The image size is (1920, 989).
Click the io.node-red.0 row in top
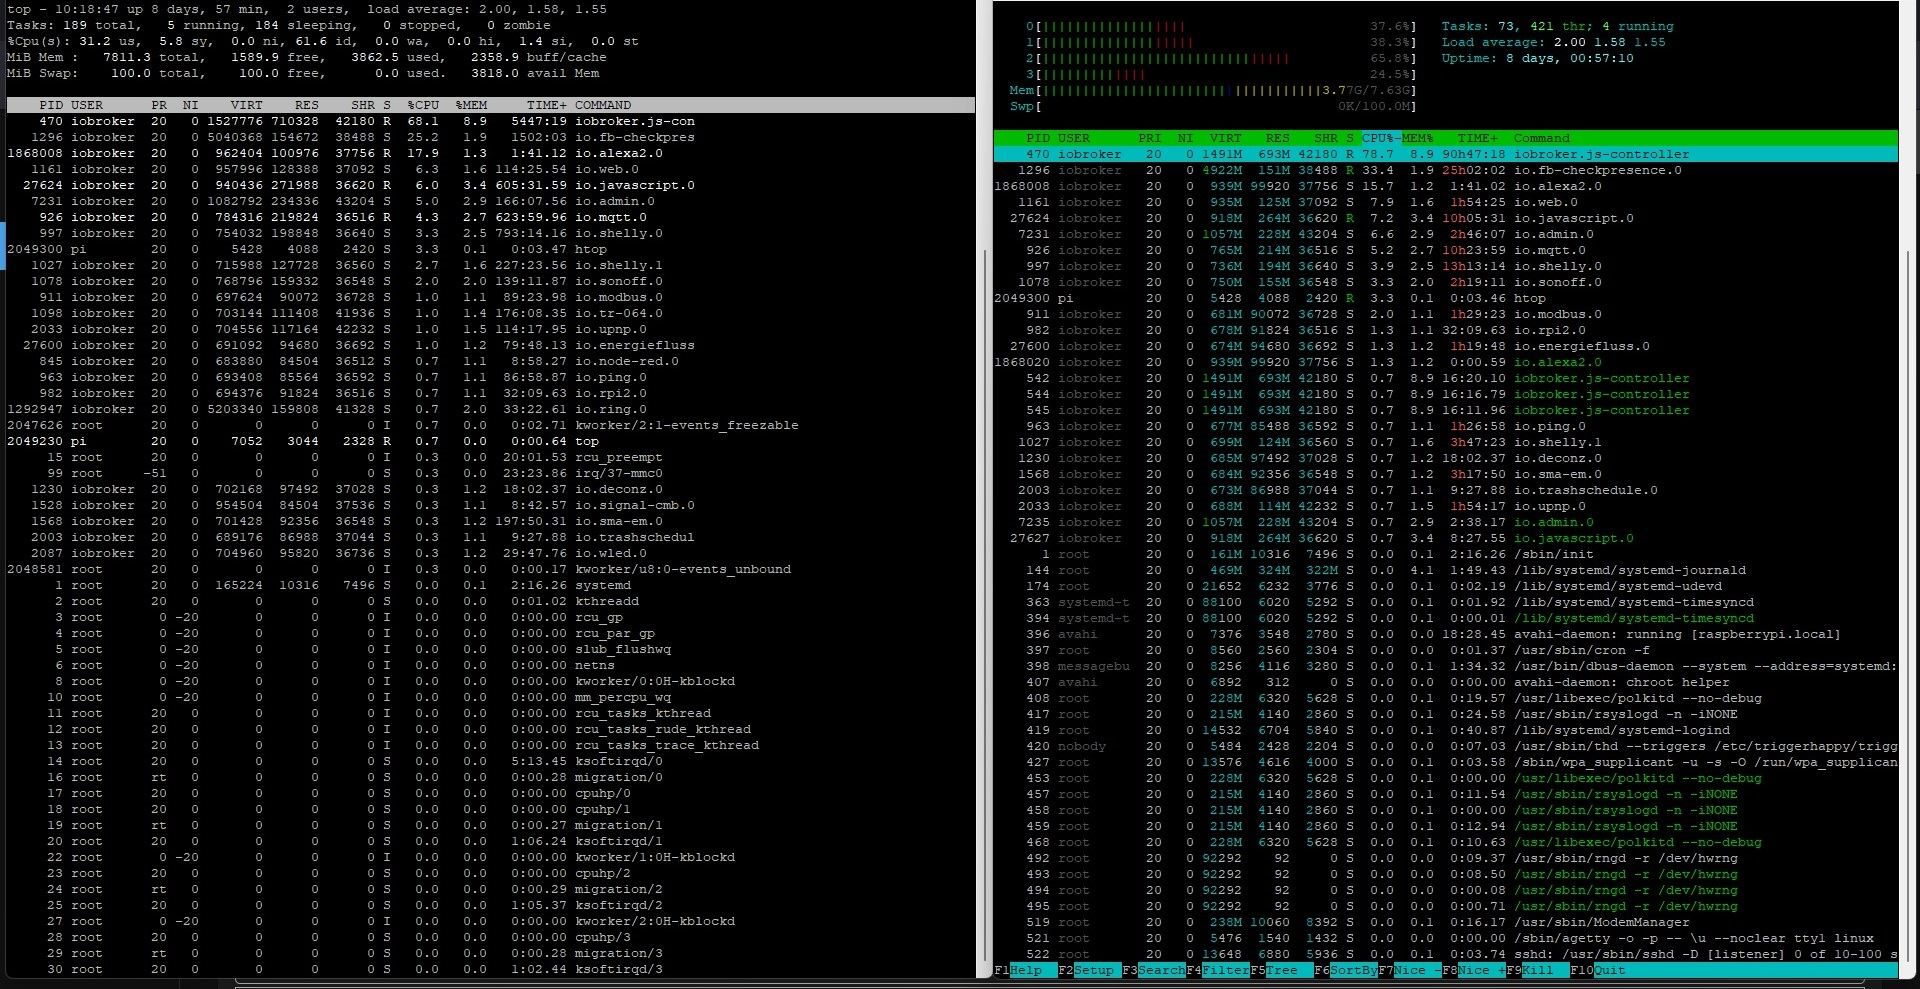pos(490,361)
